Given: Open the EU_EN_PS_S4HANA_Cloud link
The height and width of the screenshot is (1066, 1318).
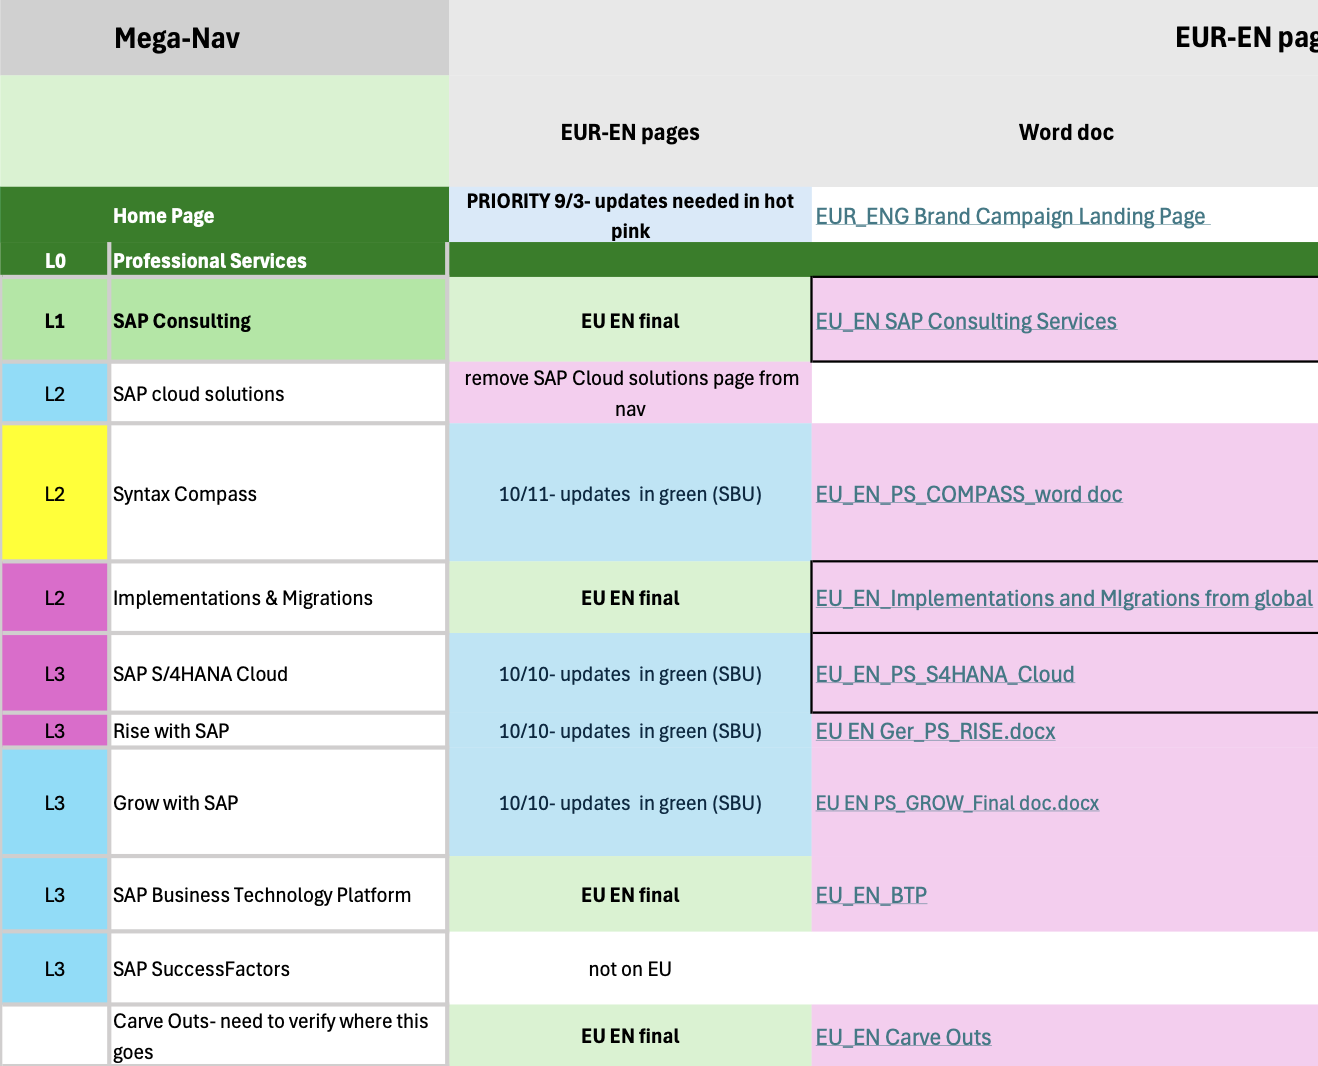Looking at the screenshot, I should click(945, 674).
